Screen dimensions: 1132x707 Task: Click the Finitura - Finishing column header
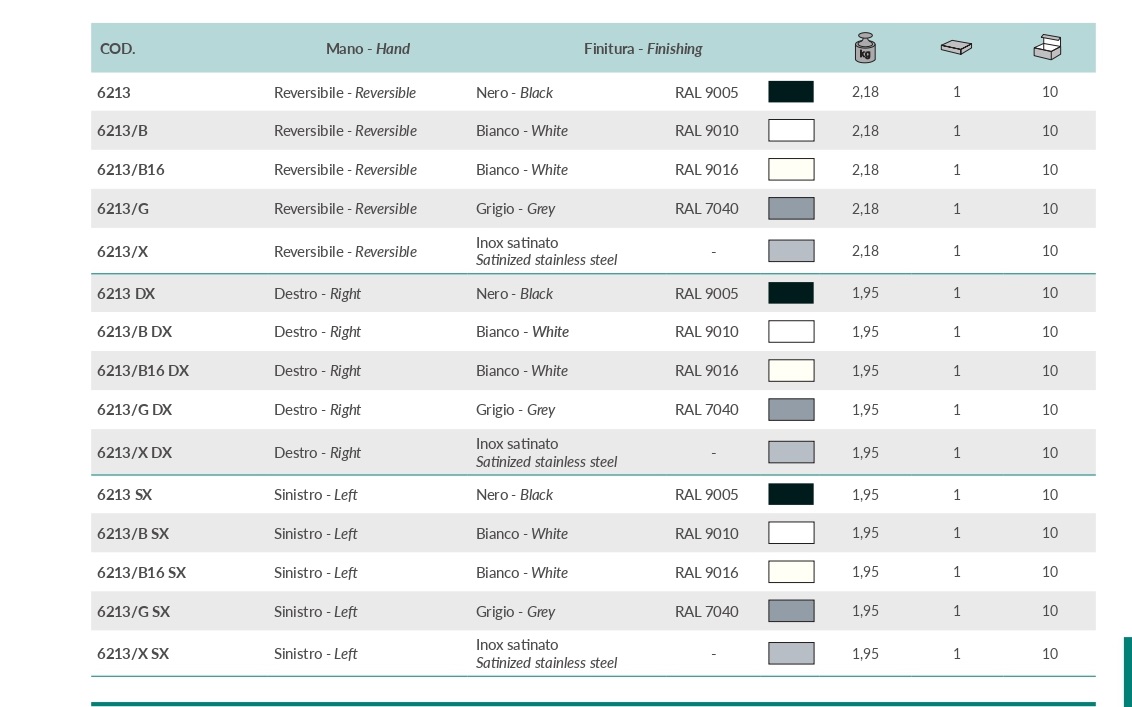coord(643,49)
